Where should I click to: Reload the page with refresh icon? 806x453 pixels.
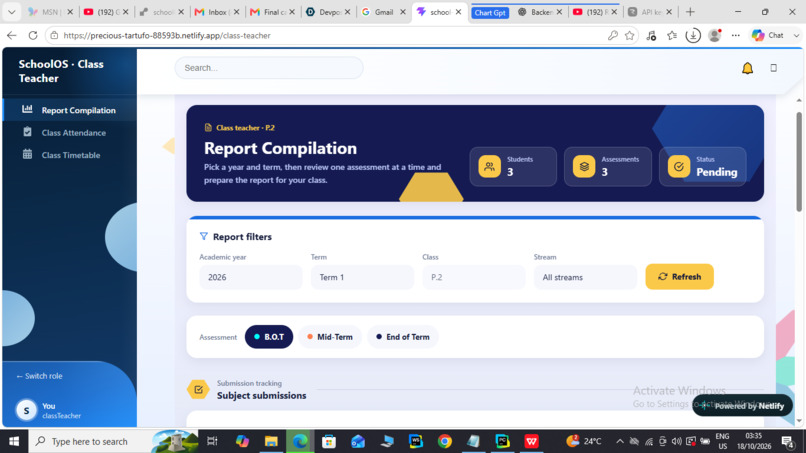[33, 35]
